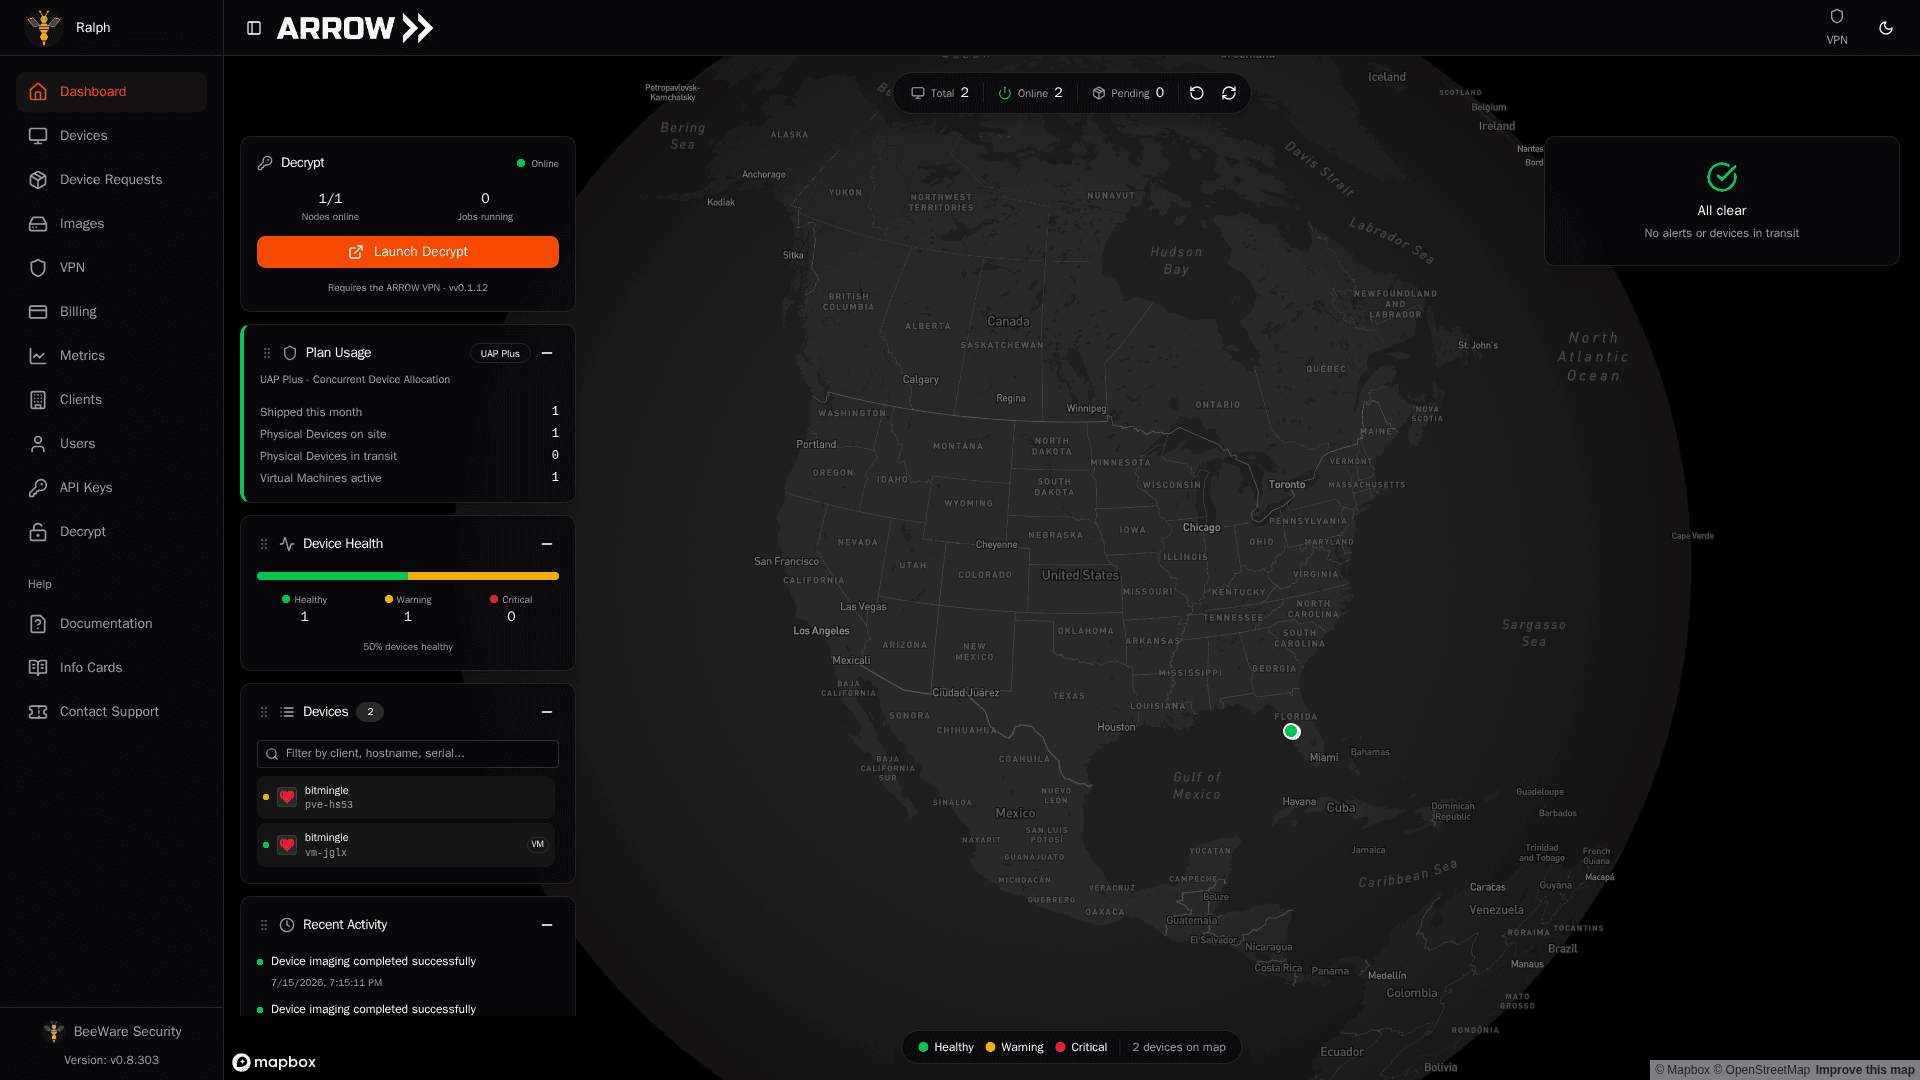
Task: Click Online devices counter
Action: (1031, 93)
